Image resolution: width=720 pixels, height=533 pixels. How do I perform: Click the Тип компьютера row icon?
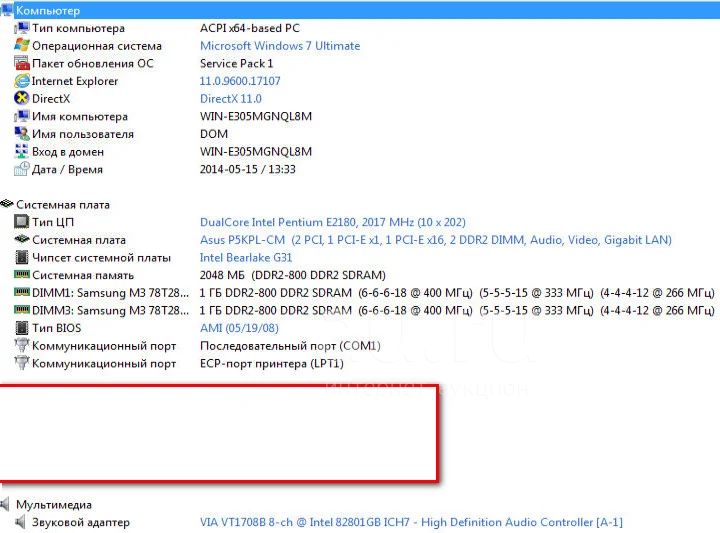[22, 28]
